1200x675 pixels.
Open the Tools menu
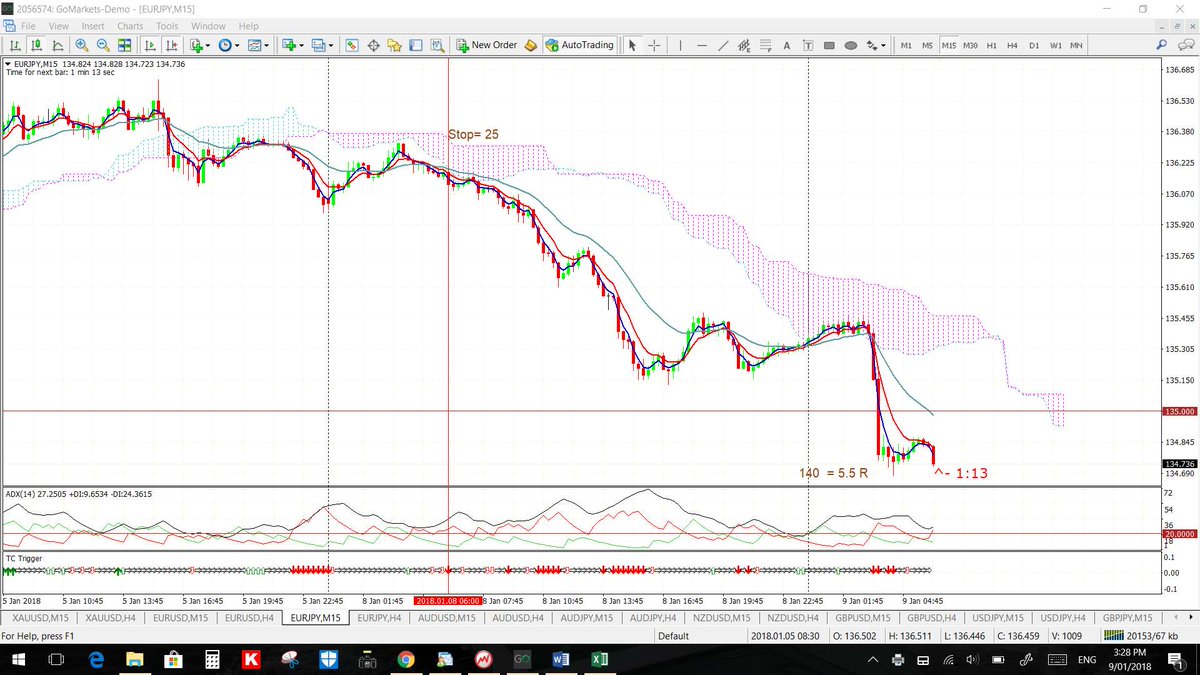tap(167, 26)
